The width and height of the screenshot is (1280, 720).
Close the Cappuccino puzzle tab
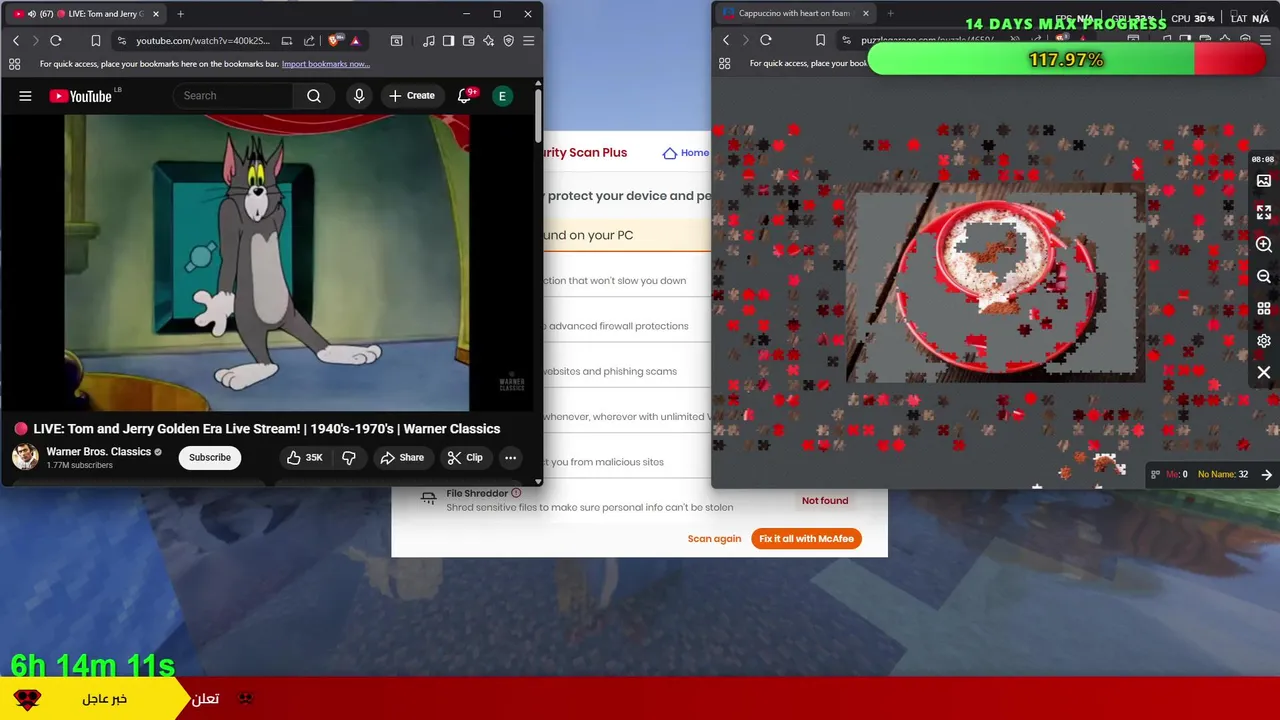tap(866, 14)
